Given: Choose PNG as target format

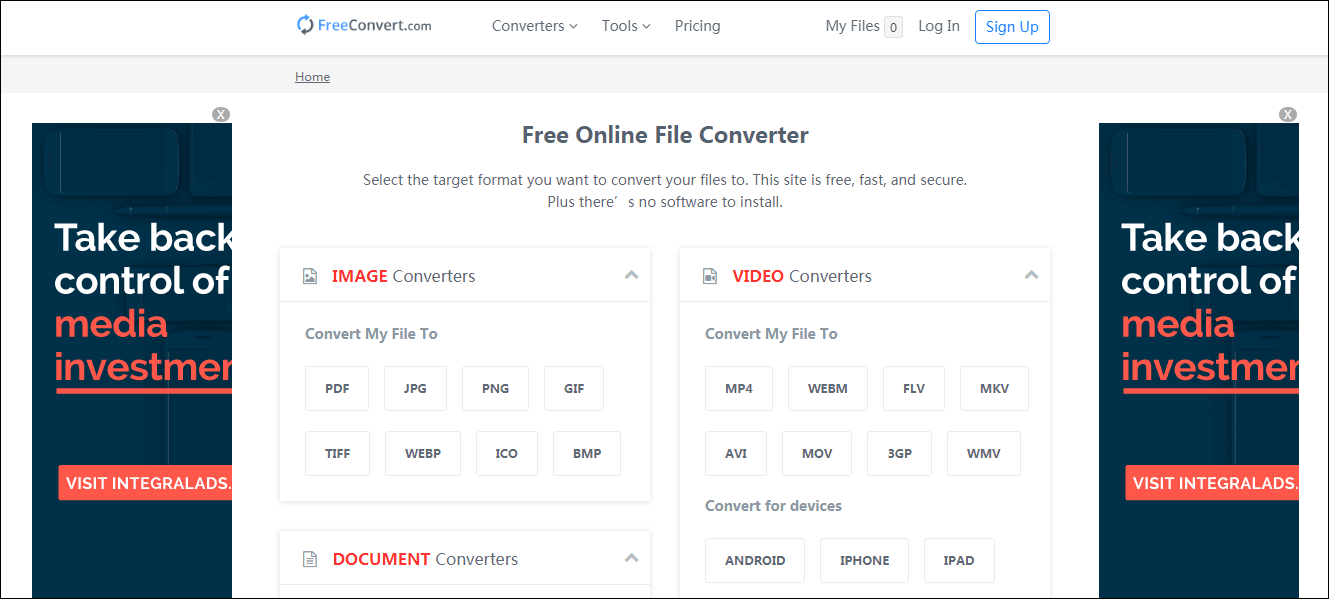Looking at the screenshot, I should [495, 389].
